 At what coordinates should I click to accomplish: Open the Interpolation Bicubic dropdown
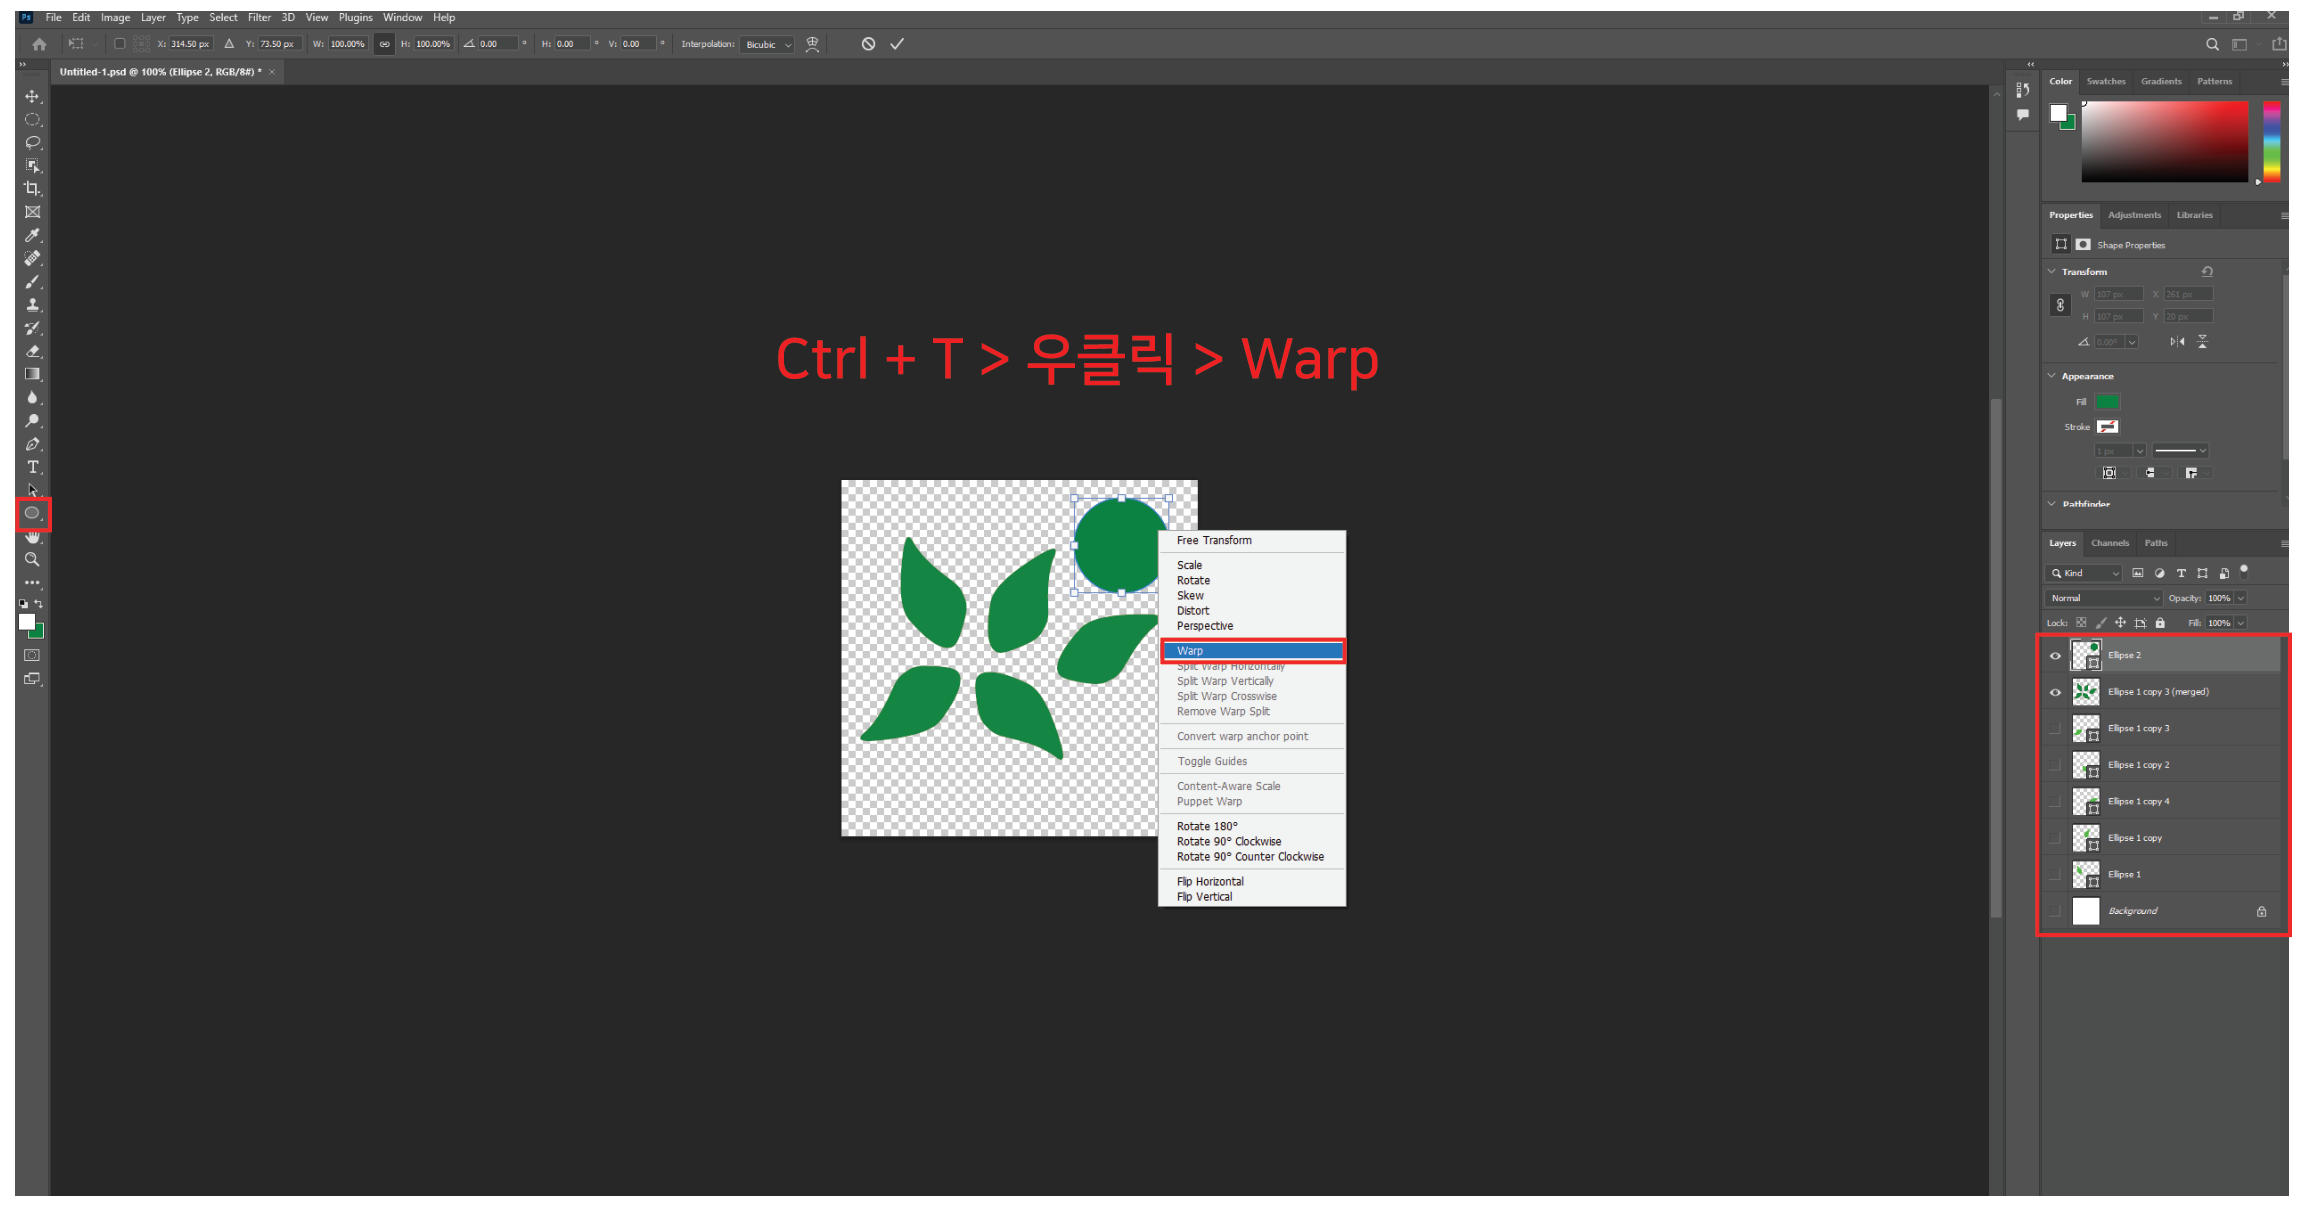coord(767,44)
